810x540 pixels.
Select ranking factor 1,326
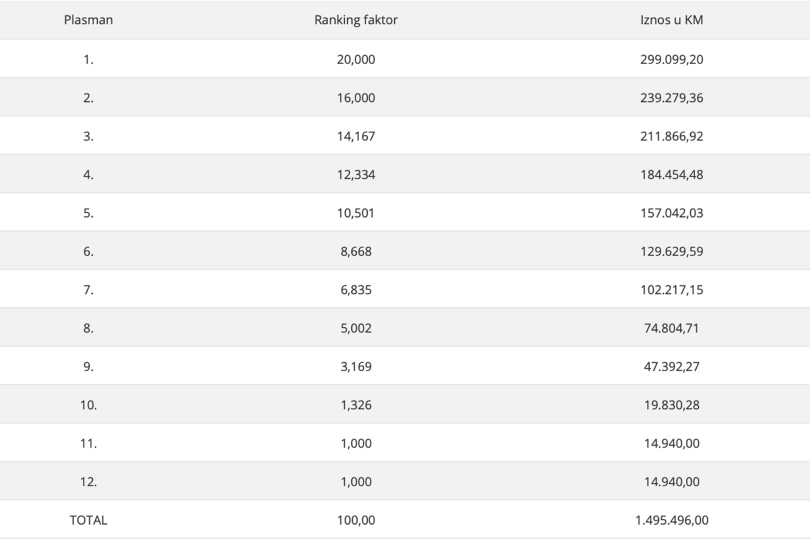click(356, 405)
